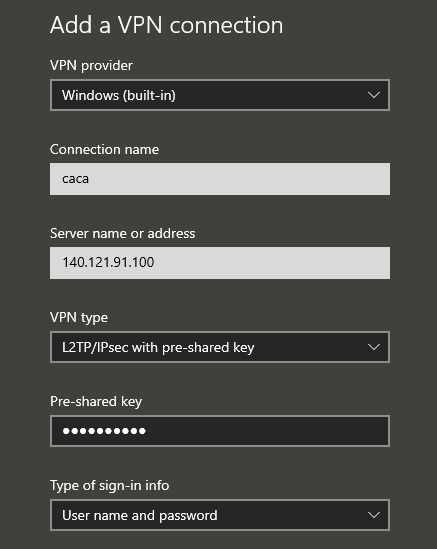Open the VPN provider dropdown showing Windows (built-in)

[x=220, y=95]
